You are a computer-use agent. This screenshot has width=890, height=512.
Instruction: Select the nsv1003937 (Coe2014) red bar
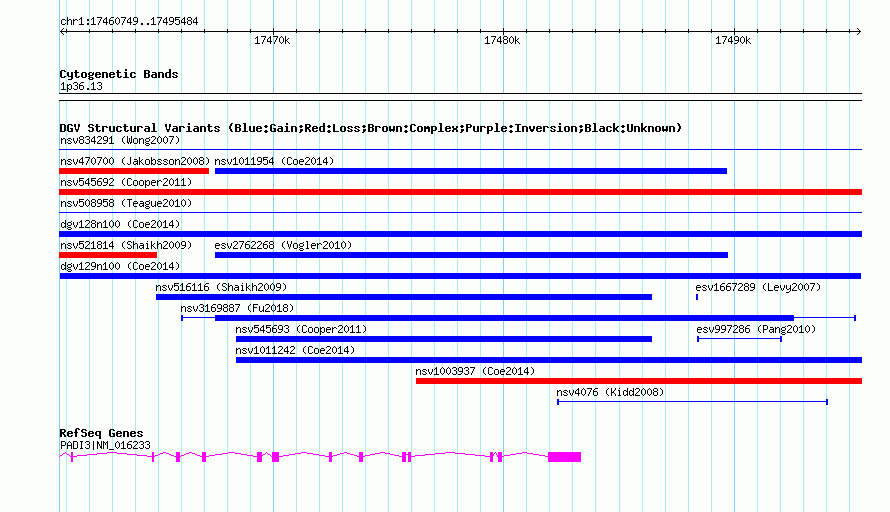(x=639, y=381)
